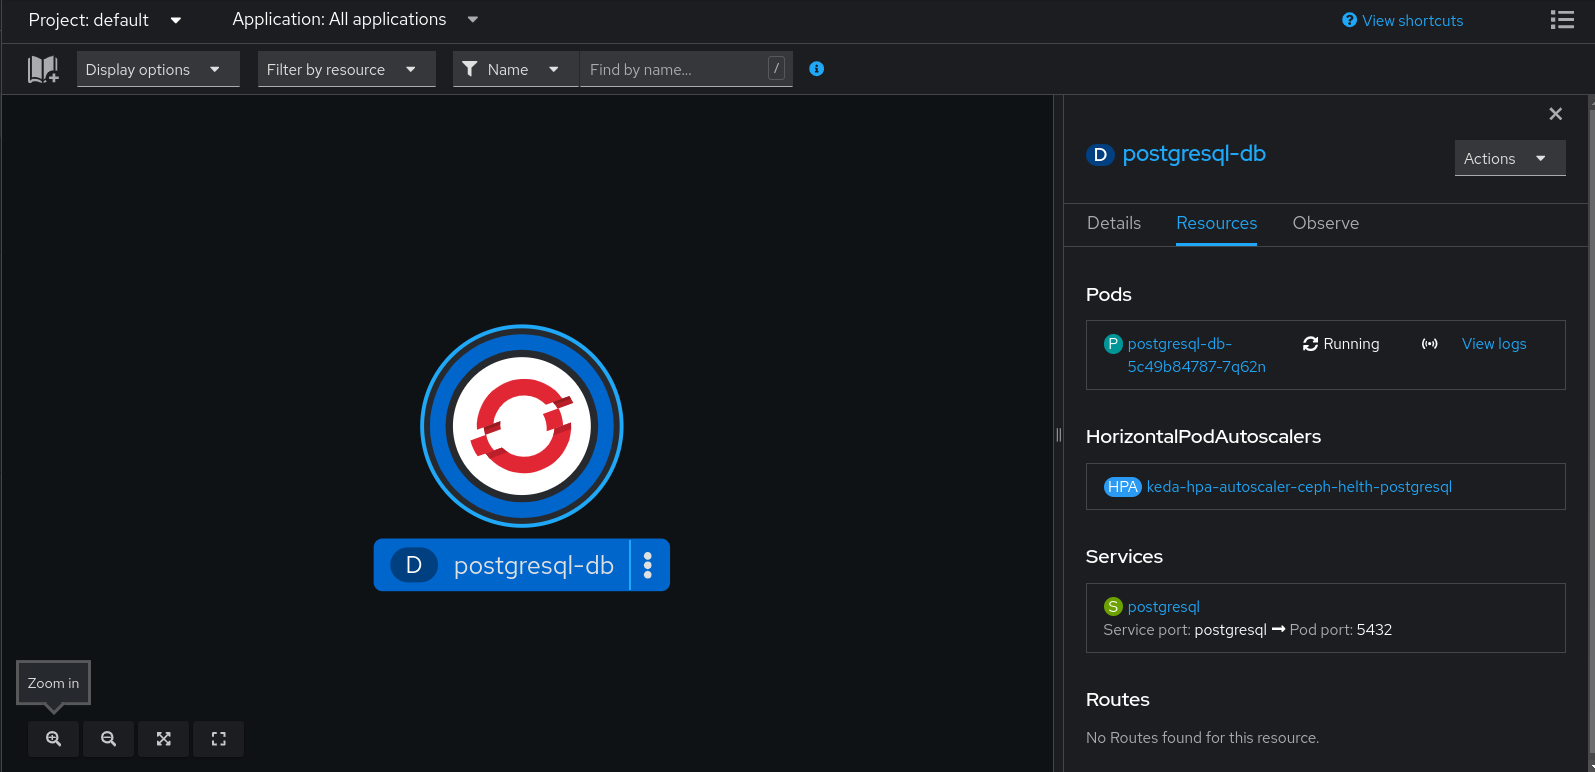This screenshot has width=1595, height=772.
Task: Expand the Project: default selector
Action: [x=105, y=20]
